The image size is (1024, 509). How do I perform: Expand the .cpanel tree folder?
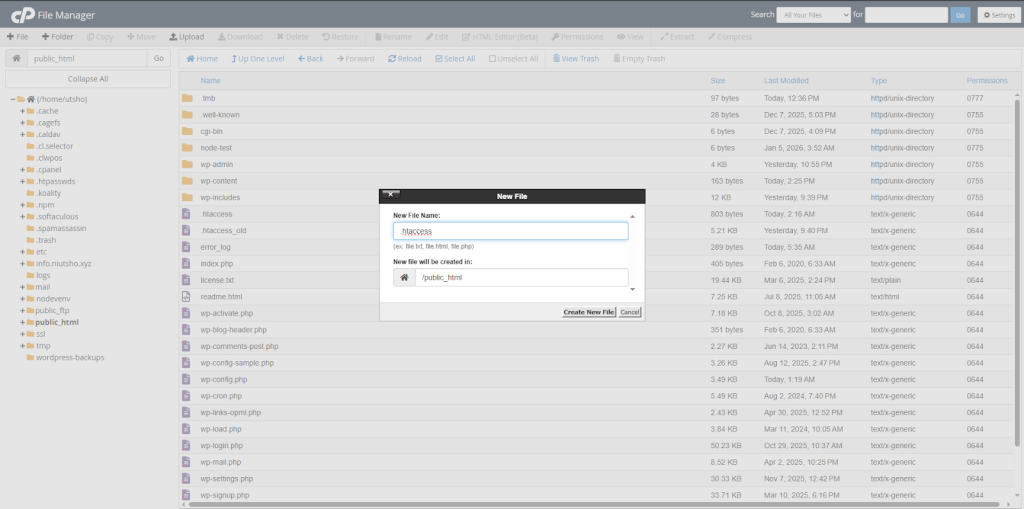tap(22, 170)
